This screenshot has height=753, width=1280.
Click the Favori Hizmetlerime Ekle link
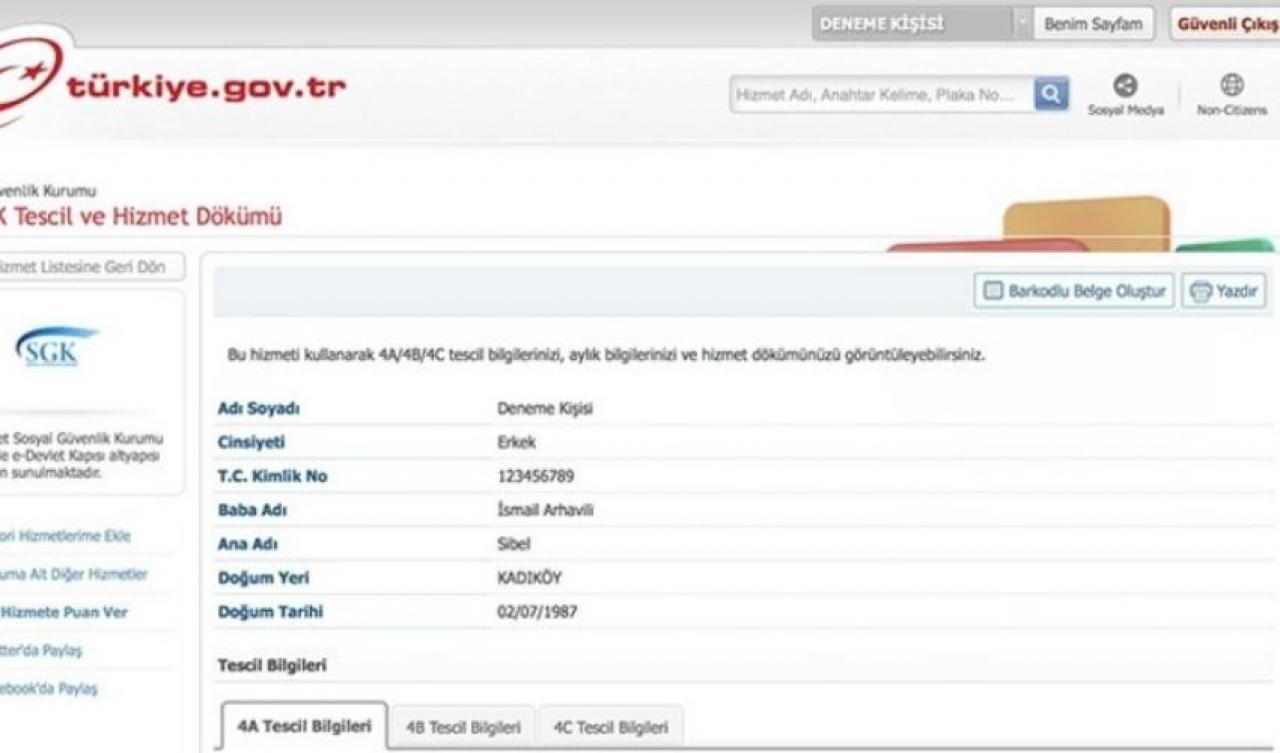65,536
